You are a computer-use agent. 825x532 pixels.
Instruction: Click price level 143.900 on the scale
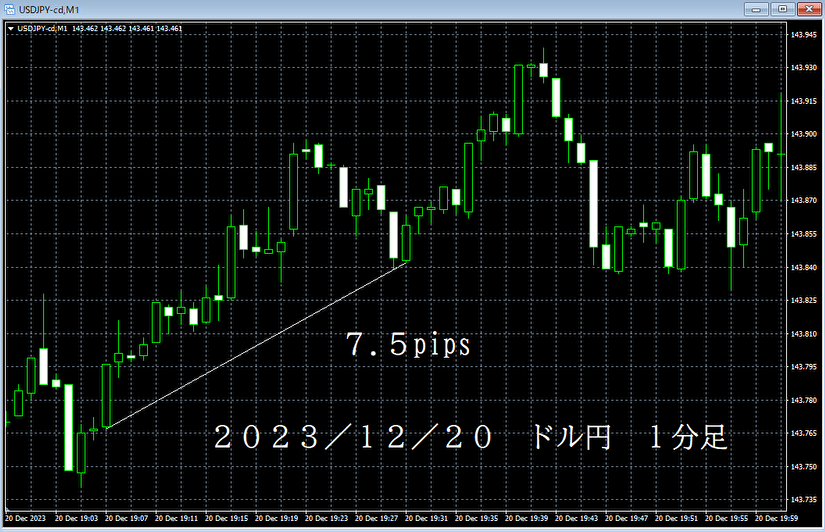[x=804, y=134]
